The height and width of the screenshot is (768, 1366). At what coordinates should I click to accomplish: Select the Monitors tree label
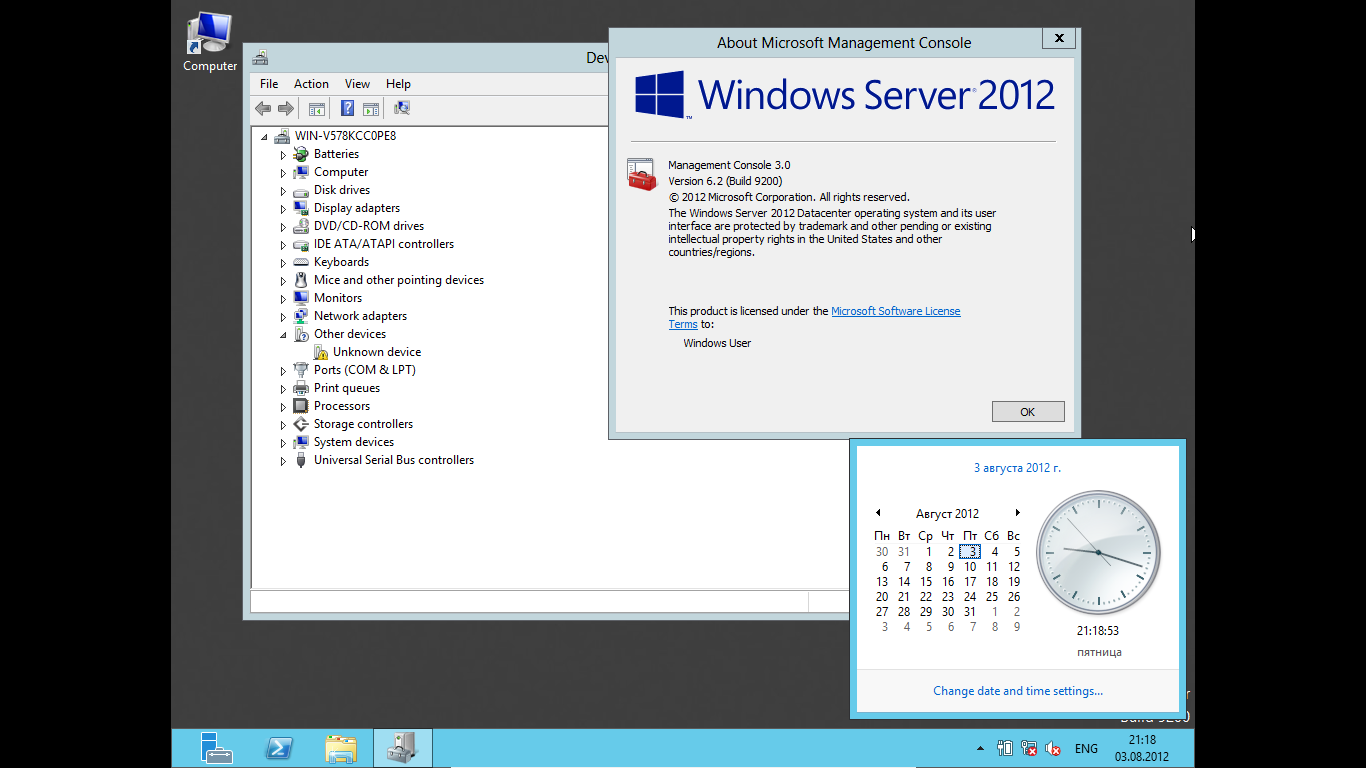tap(338, 298)
